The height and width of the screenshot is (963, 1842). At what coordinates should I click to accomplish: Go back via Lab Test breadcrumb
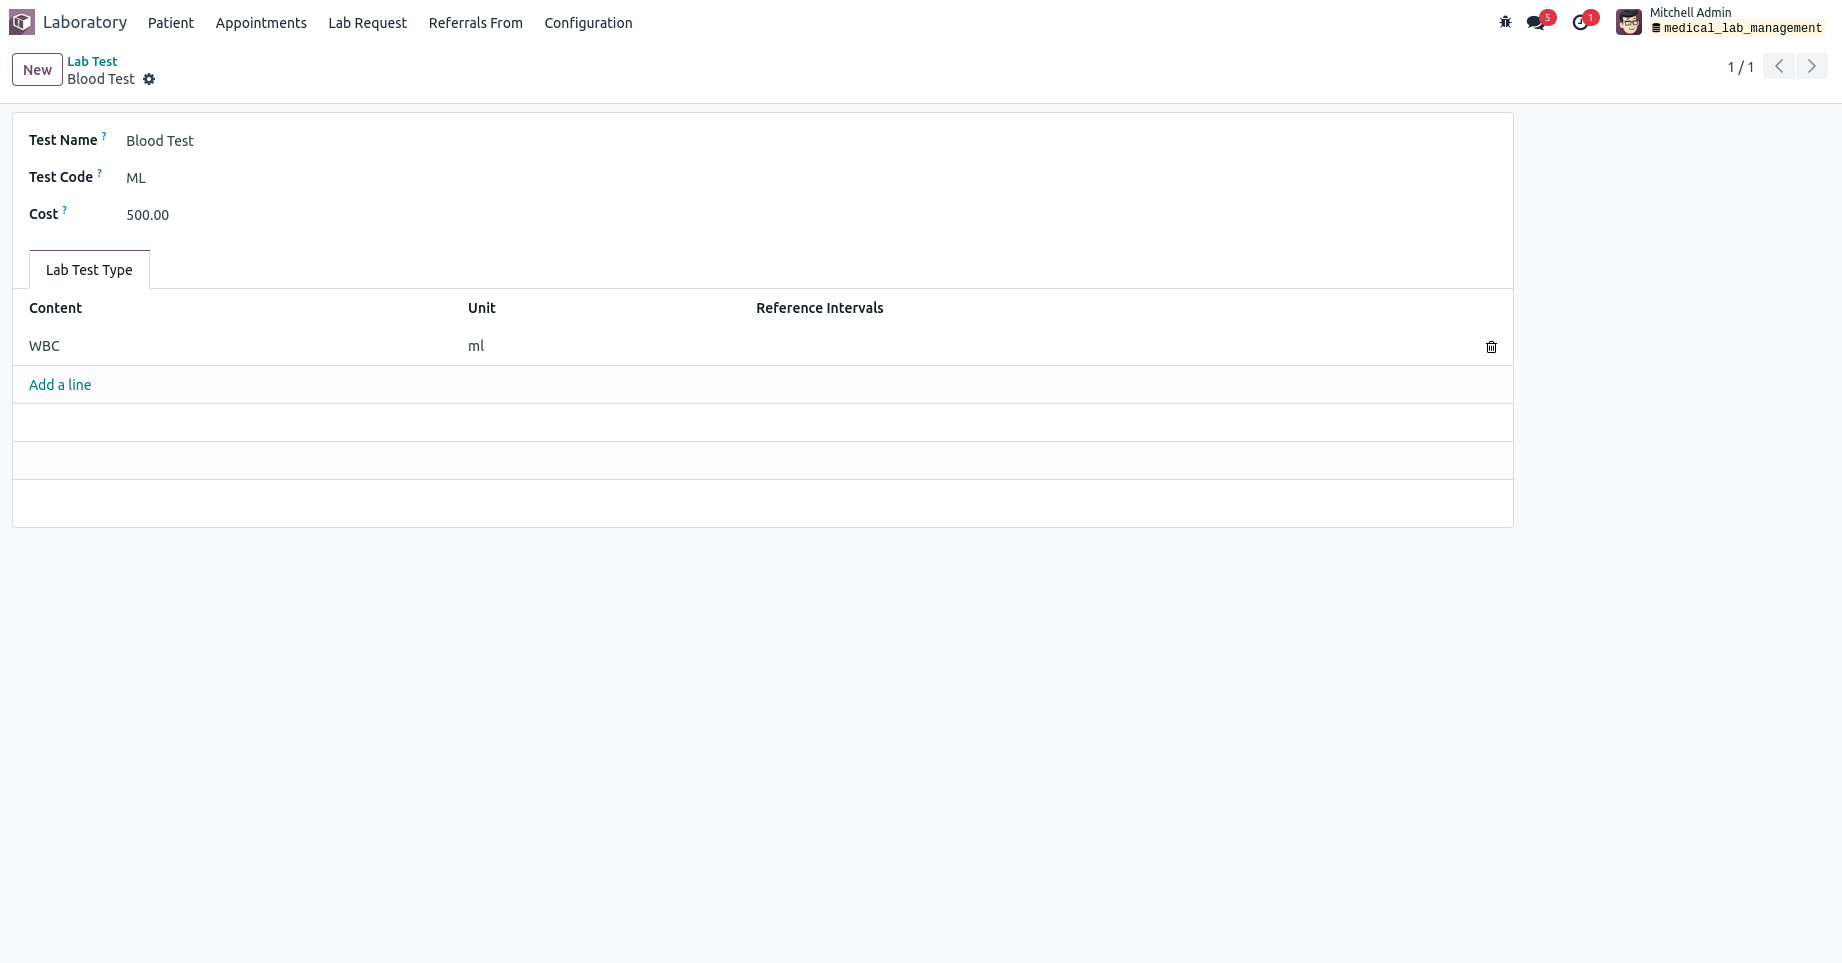pos(92,61)
